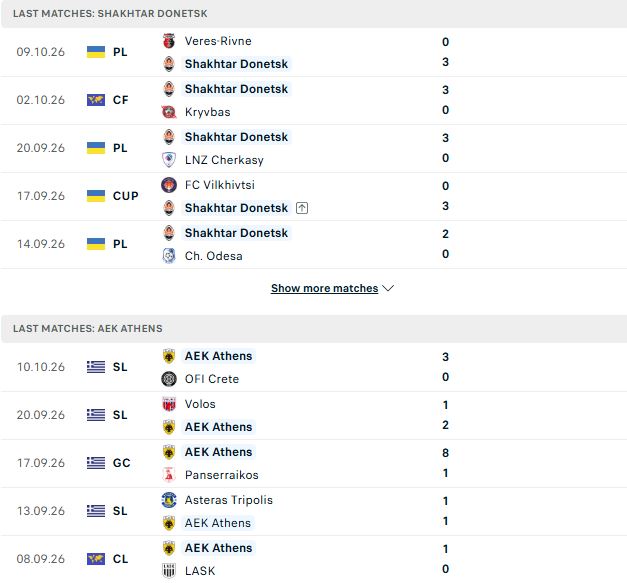The height and width of the screenshot is (583, 627).
Task: Click the Panserraikos club logo
Action: pos(169,475)
